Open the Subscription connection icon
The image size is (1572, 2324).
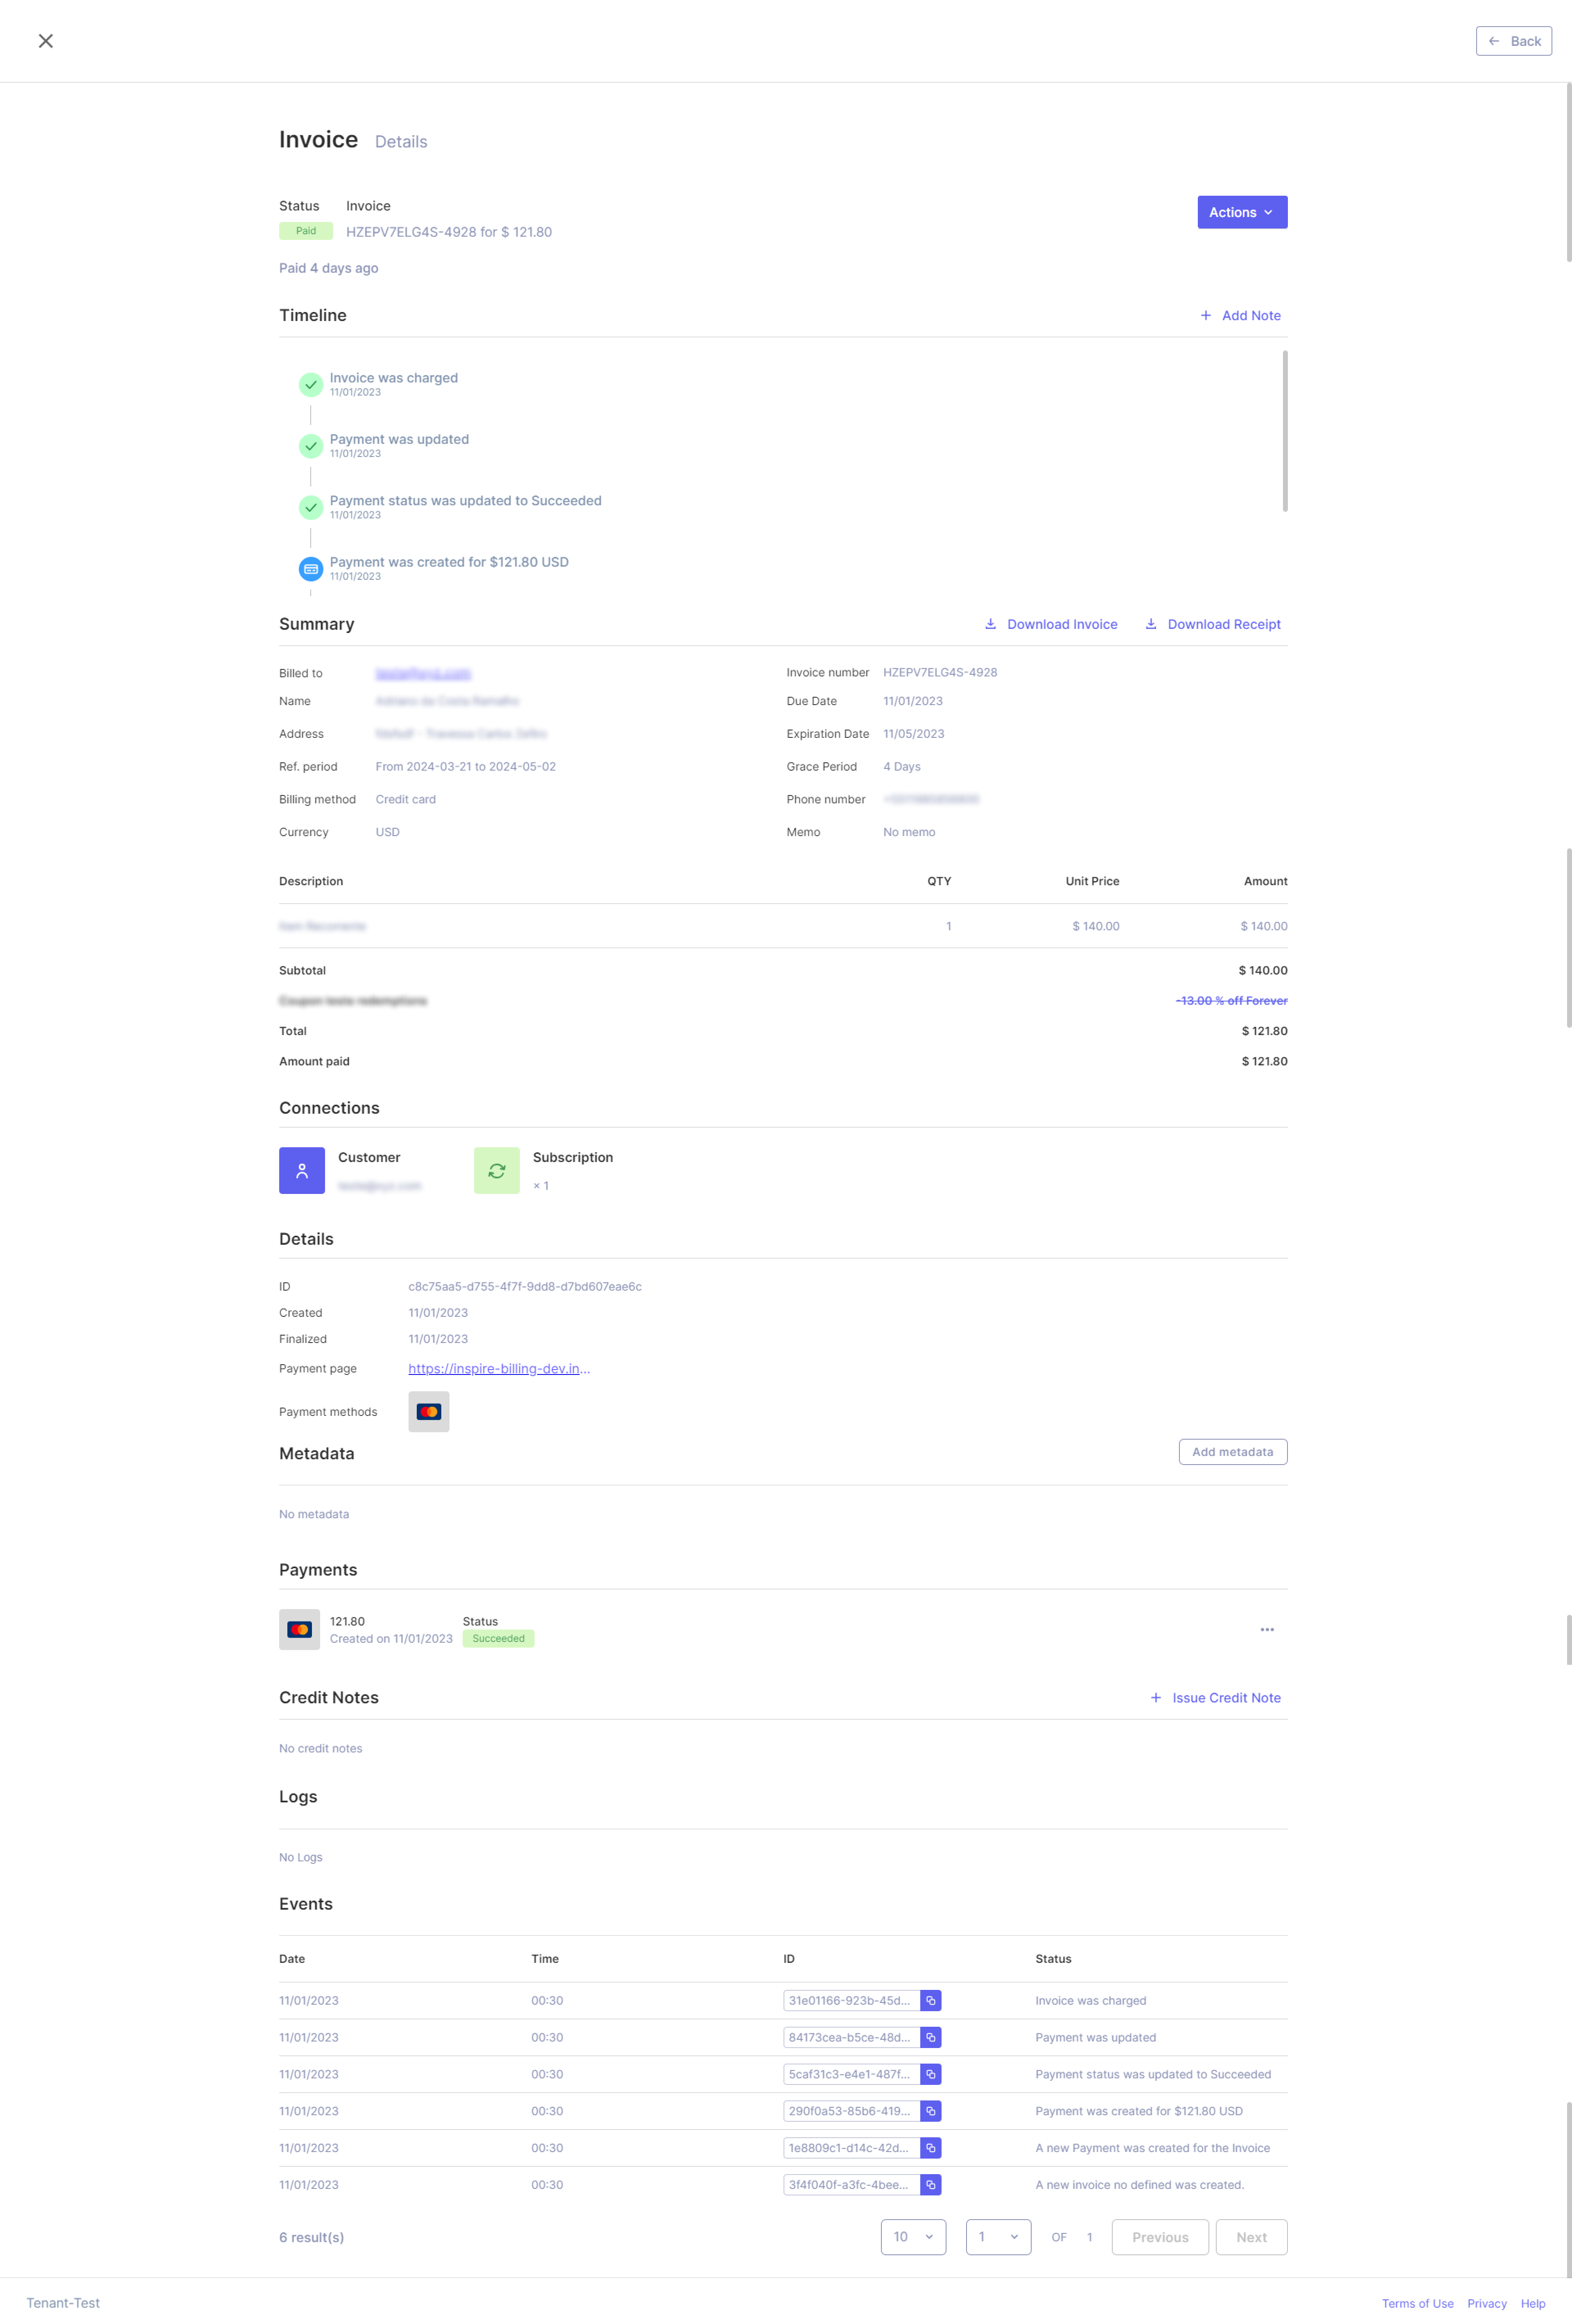point(497,1170)
